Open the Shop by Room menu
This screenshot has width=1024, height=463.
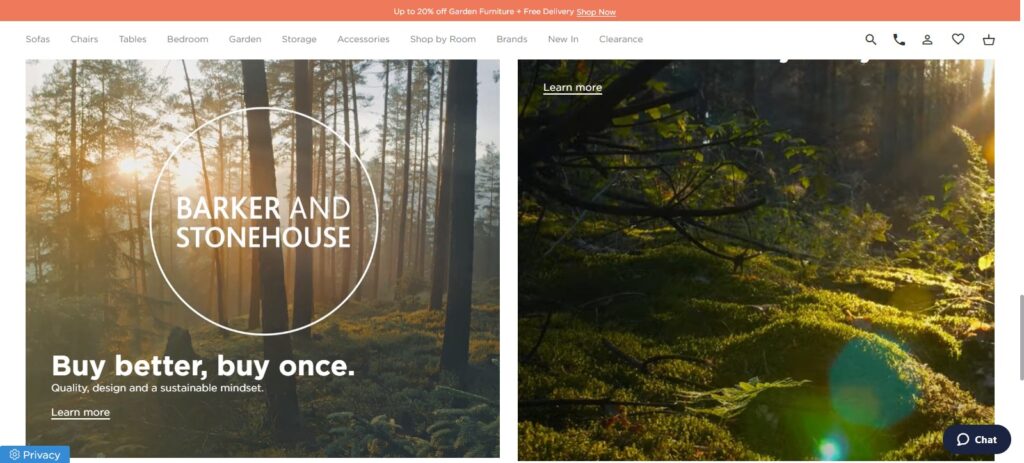443,39
